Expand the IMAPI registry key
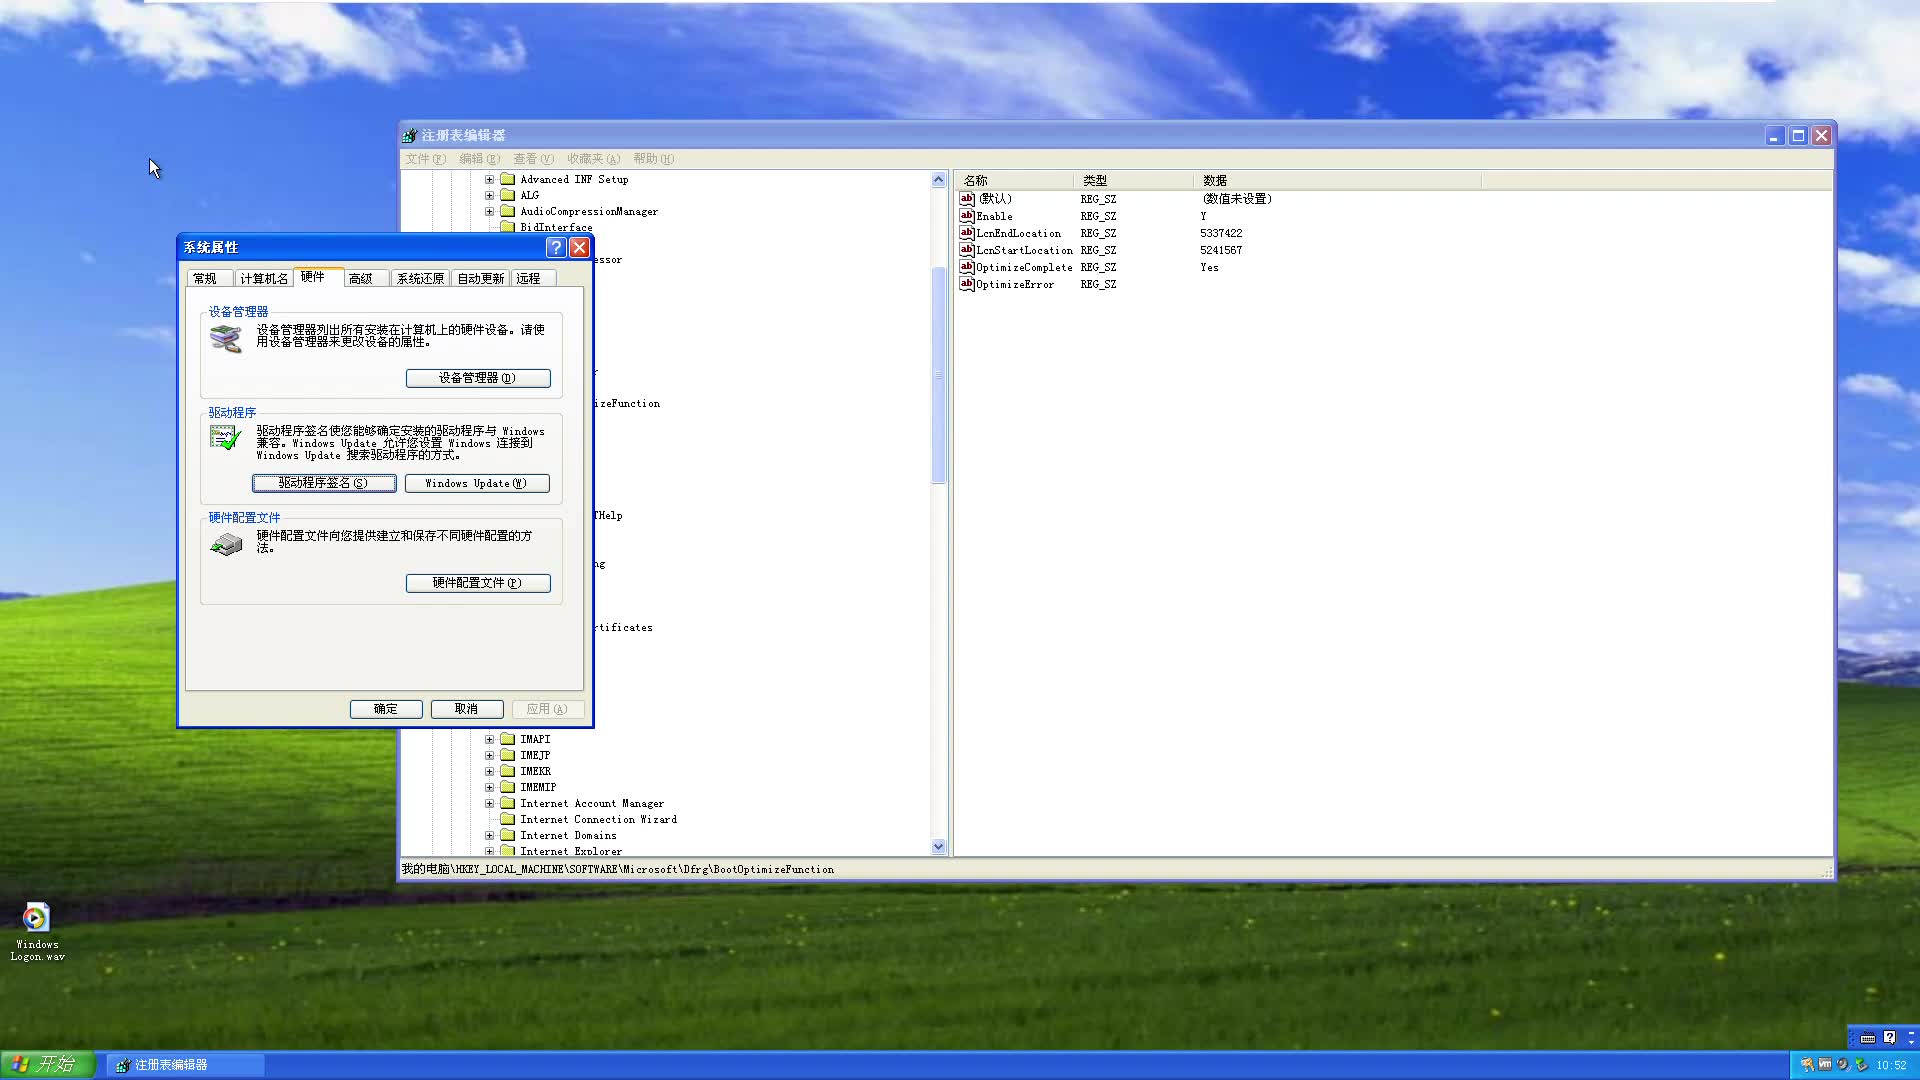This screenshot has width=1920, height=1080. (489, 739)
